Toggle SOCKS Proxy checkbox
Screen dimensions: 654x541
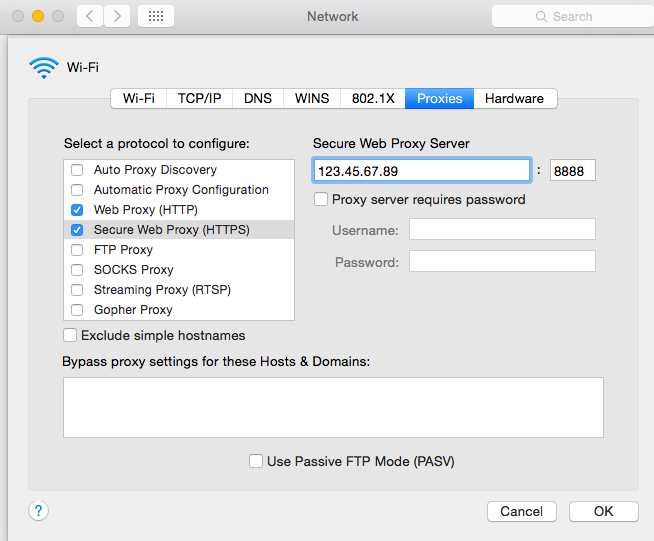tap(77, 270)
